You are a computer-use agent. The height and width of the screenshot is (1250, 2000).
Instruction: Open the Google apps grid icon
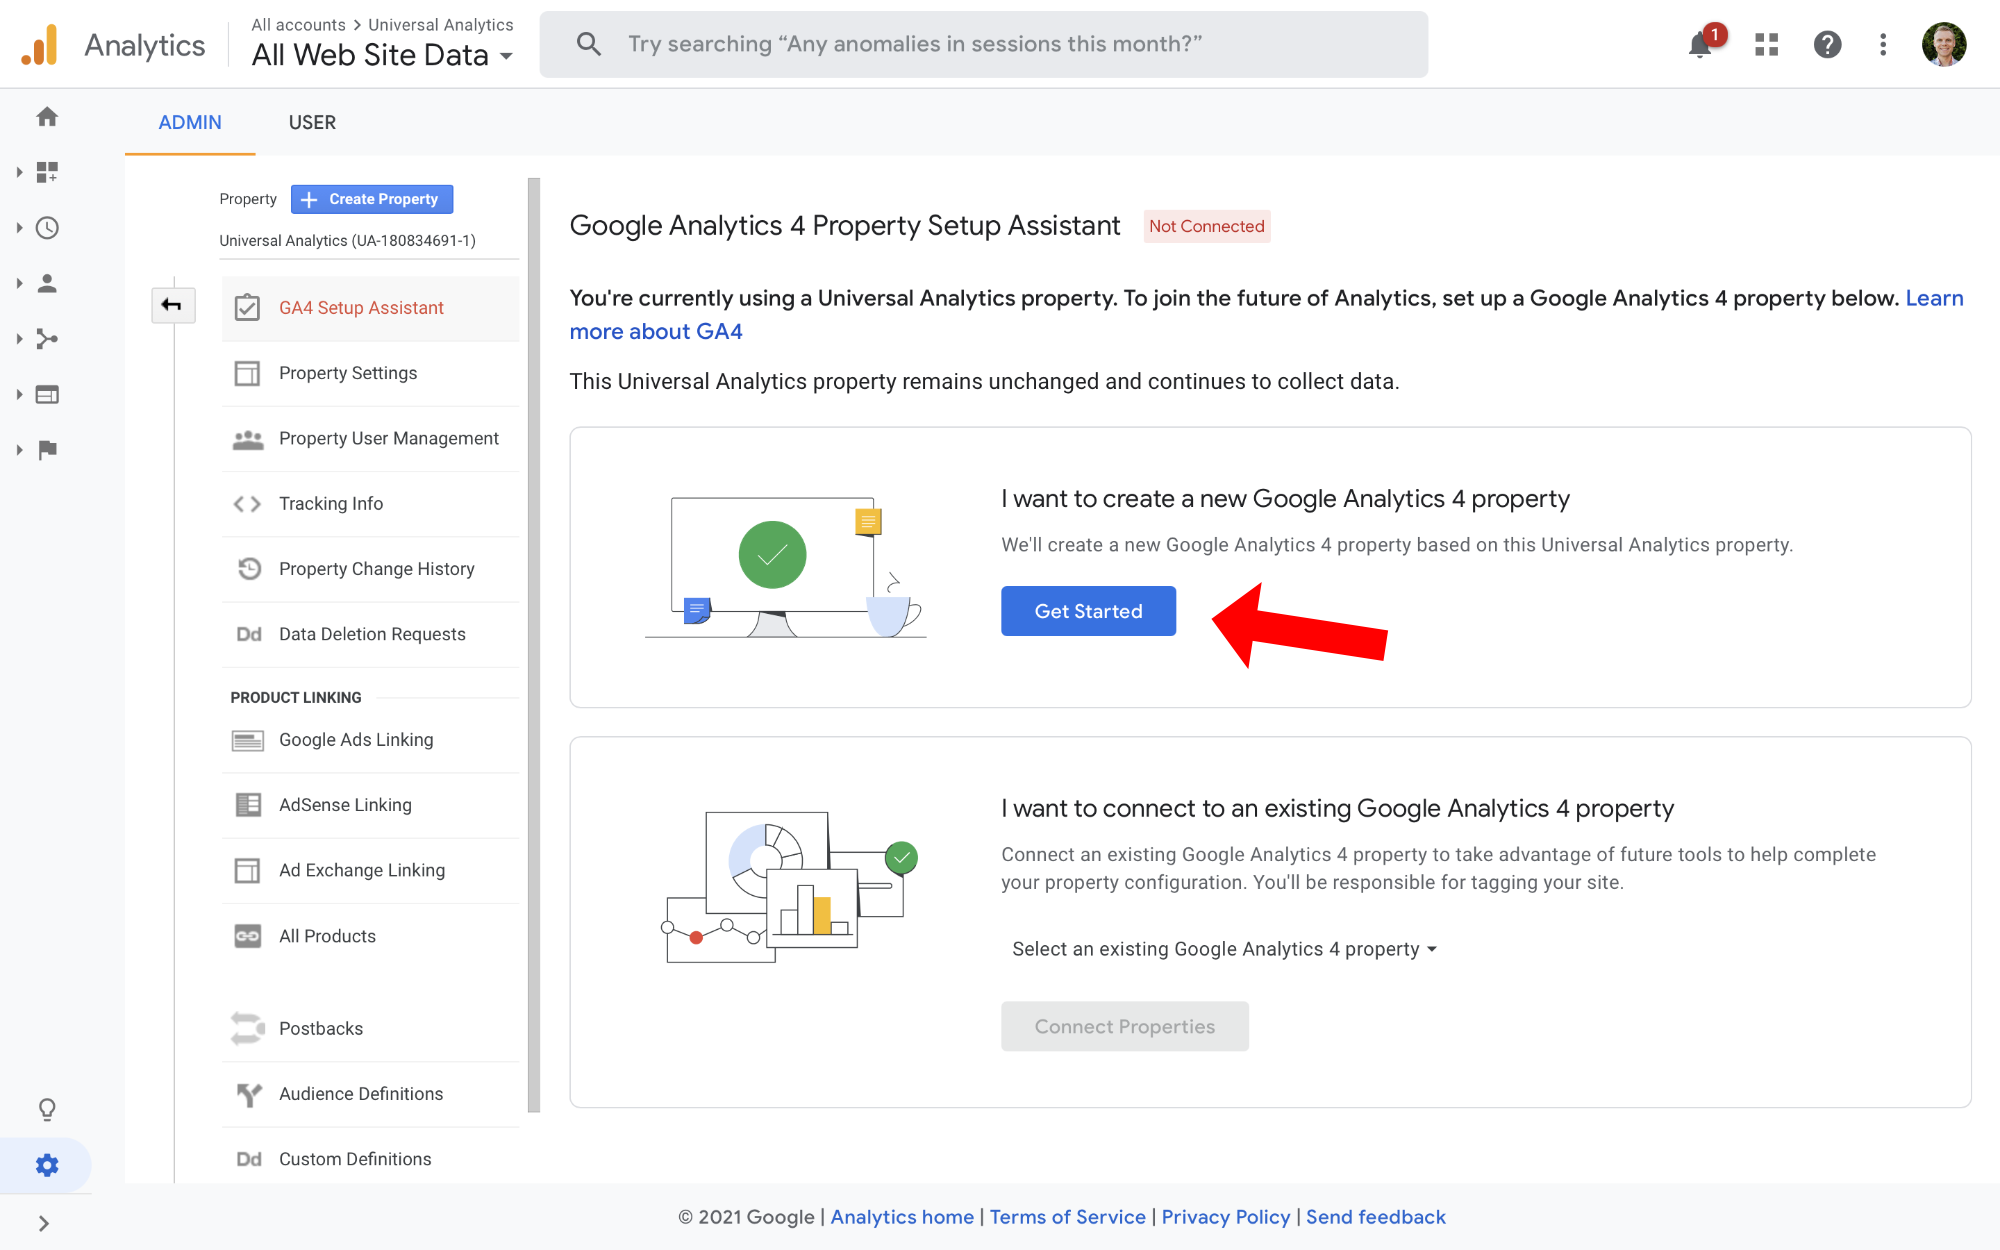pos(1766,44)
